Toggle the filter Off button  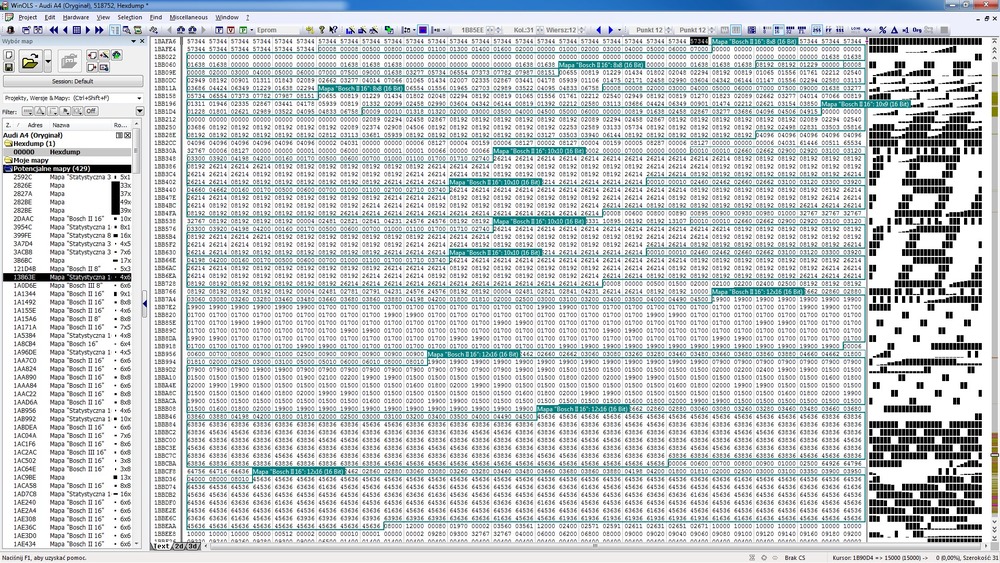pyautogui.click(x=90, y=111)
